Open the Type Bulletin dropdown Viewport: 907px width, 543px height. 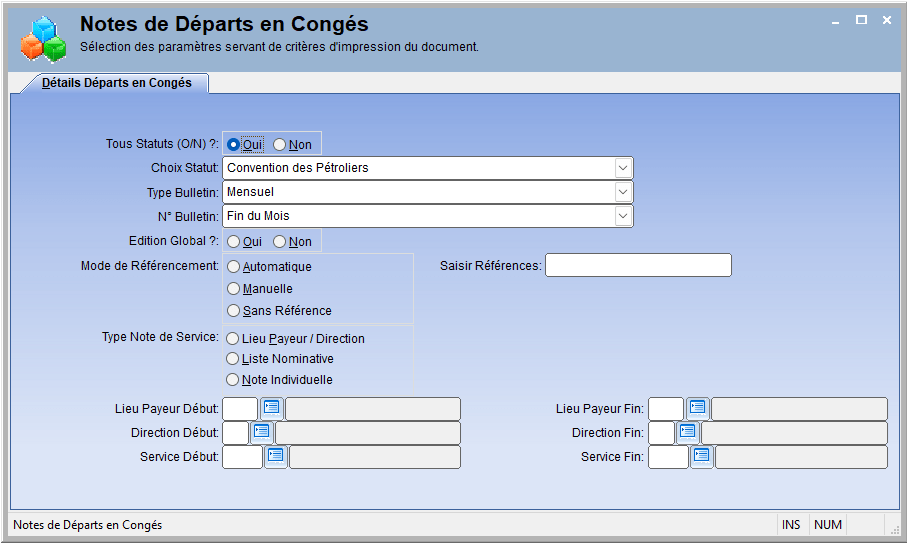pos(623,192)
